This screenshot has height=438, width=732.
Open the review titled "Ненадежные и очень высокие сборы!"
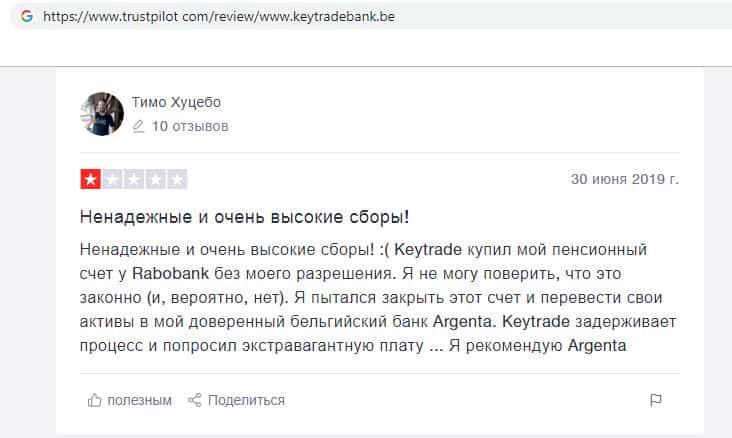click(244, 217)
